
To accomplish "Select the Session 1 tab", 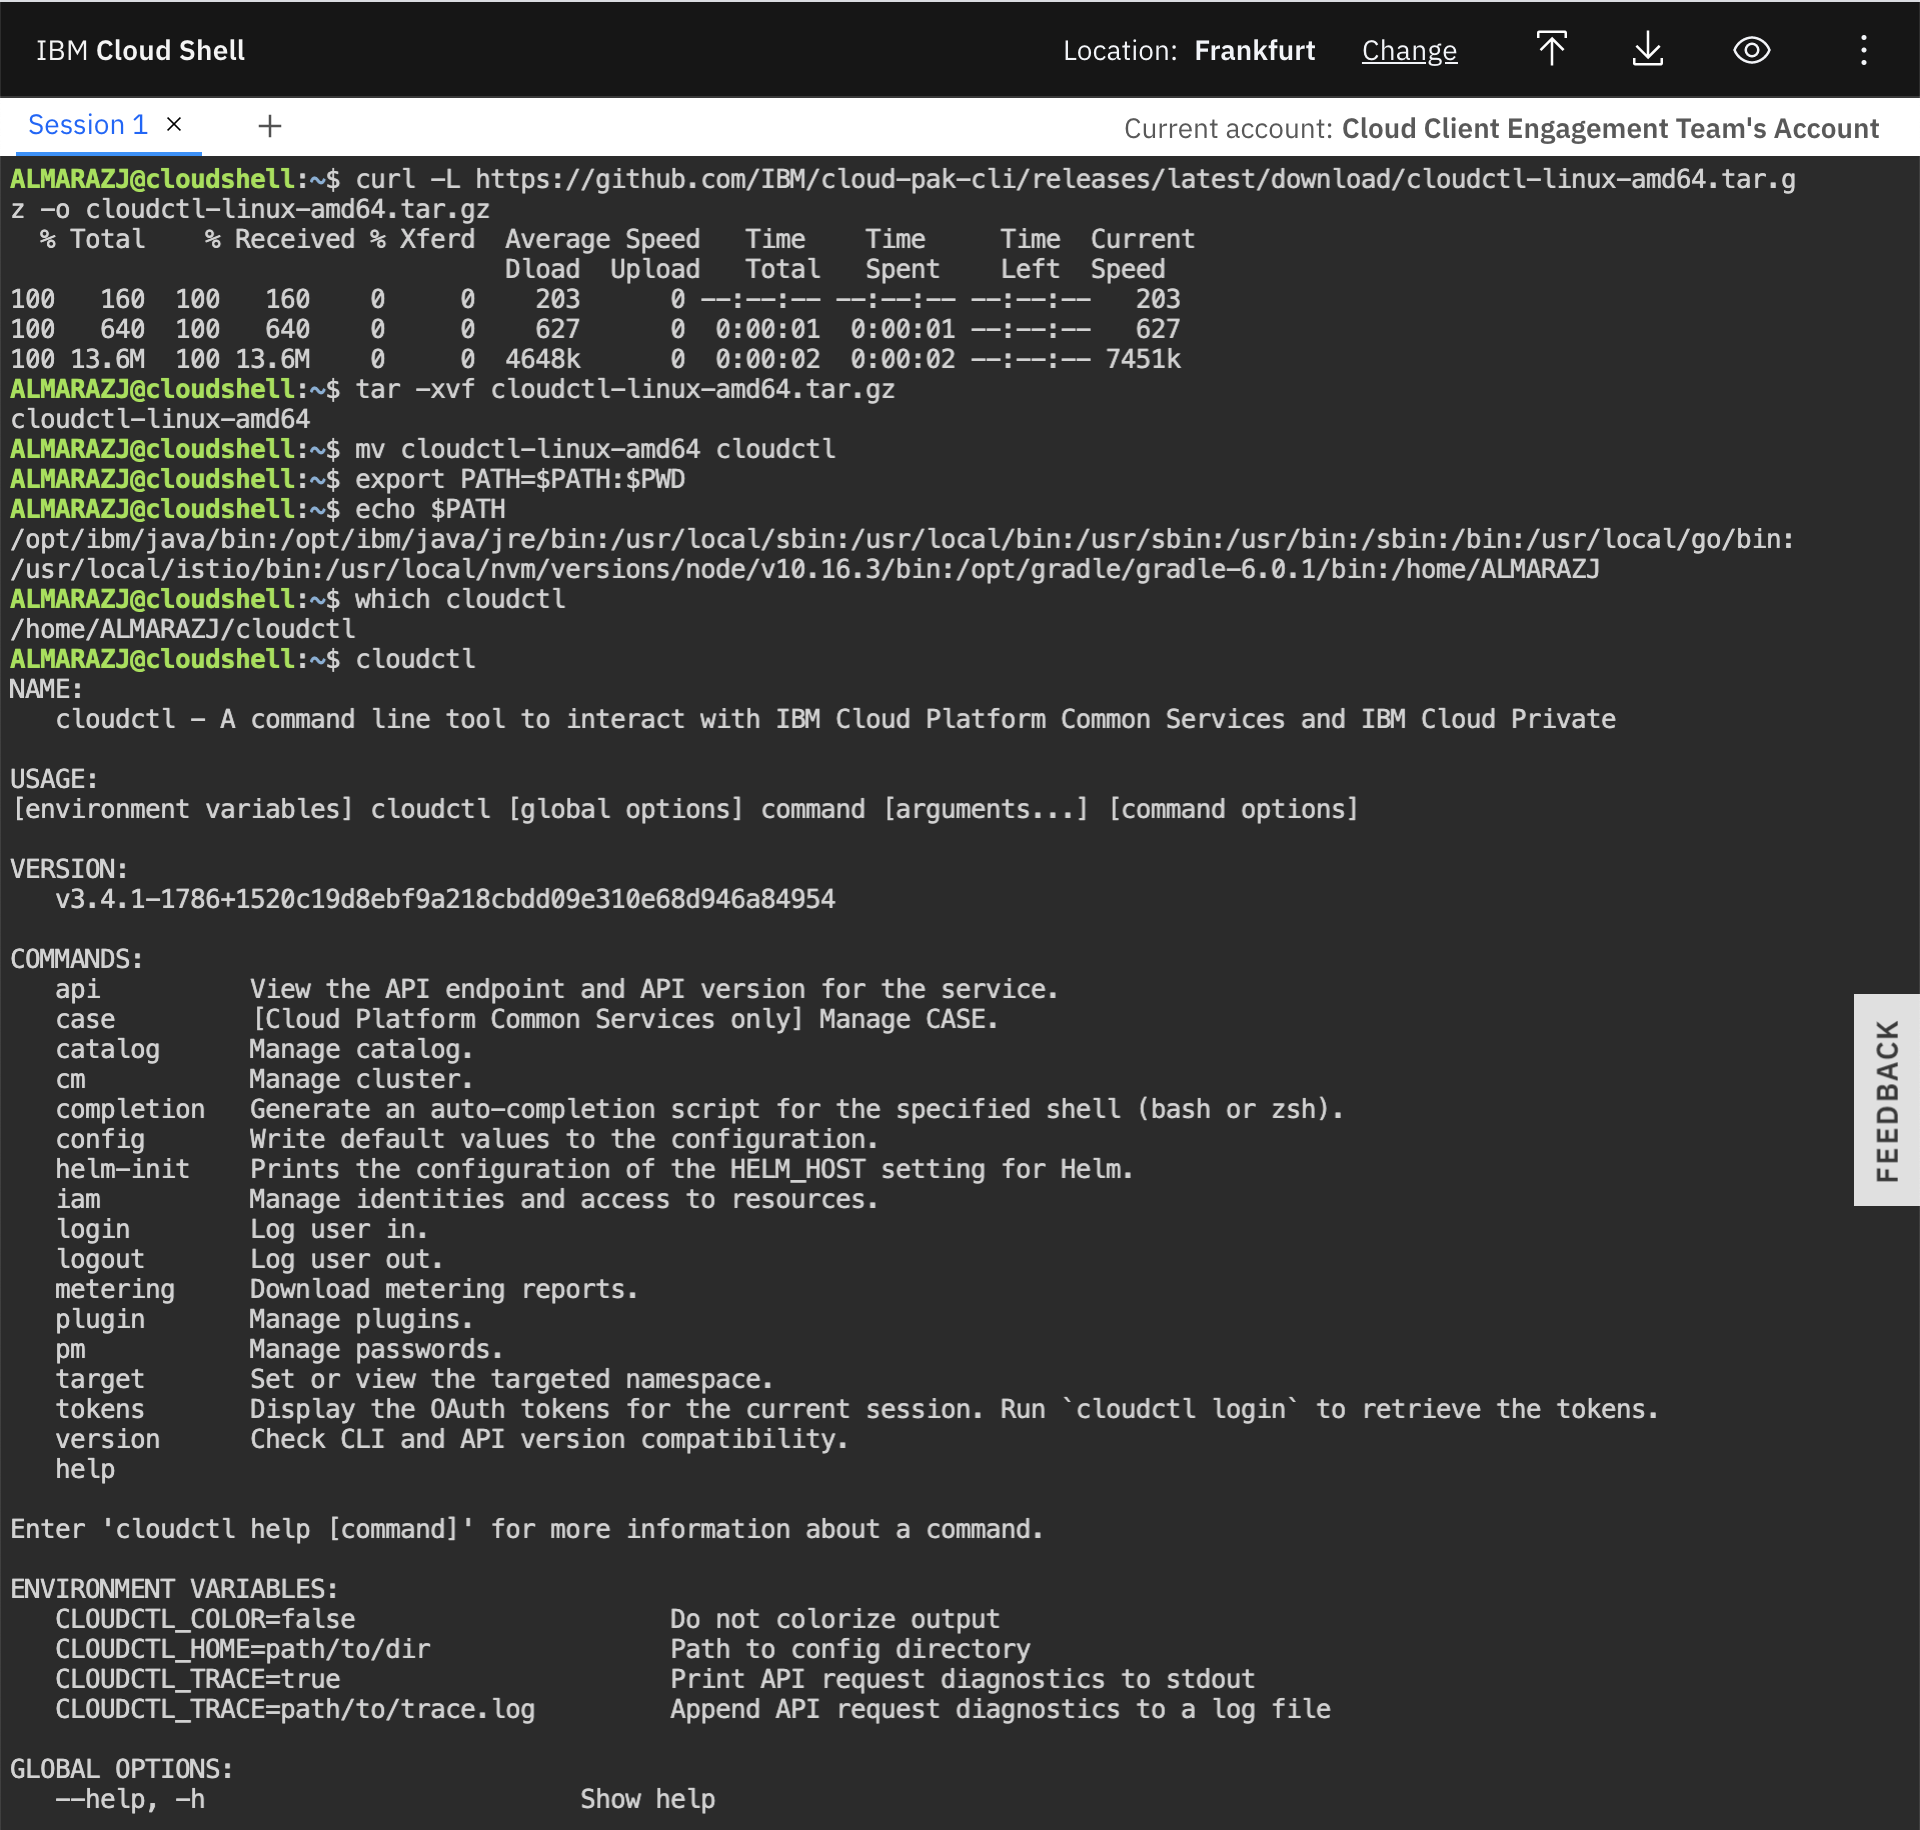I will pyautogui.click(x=88, y=125).
